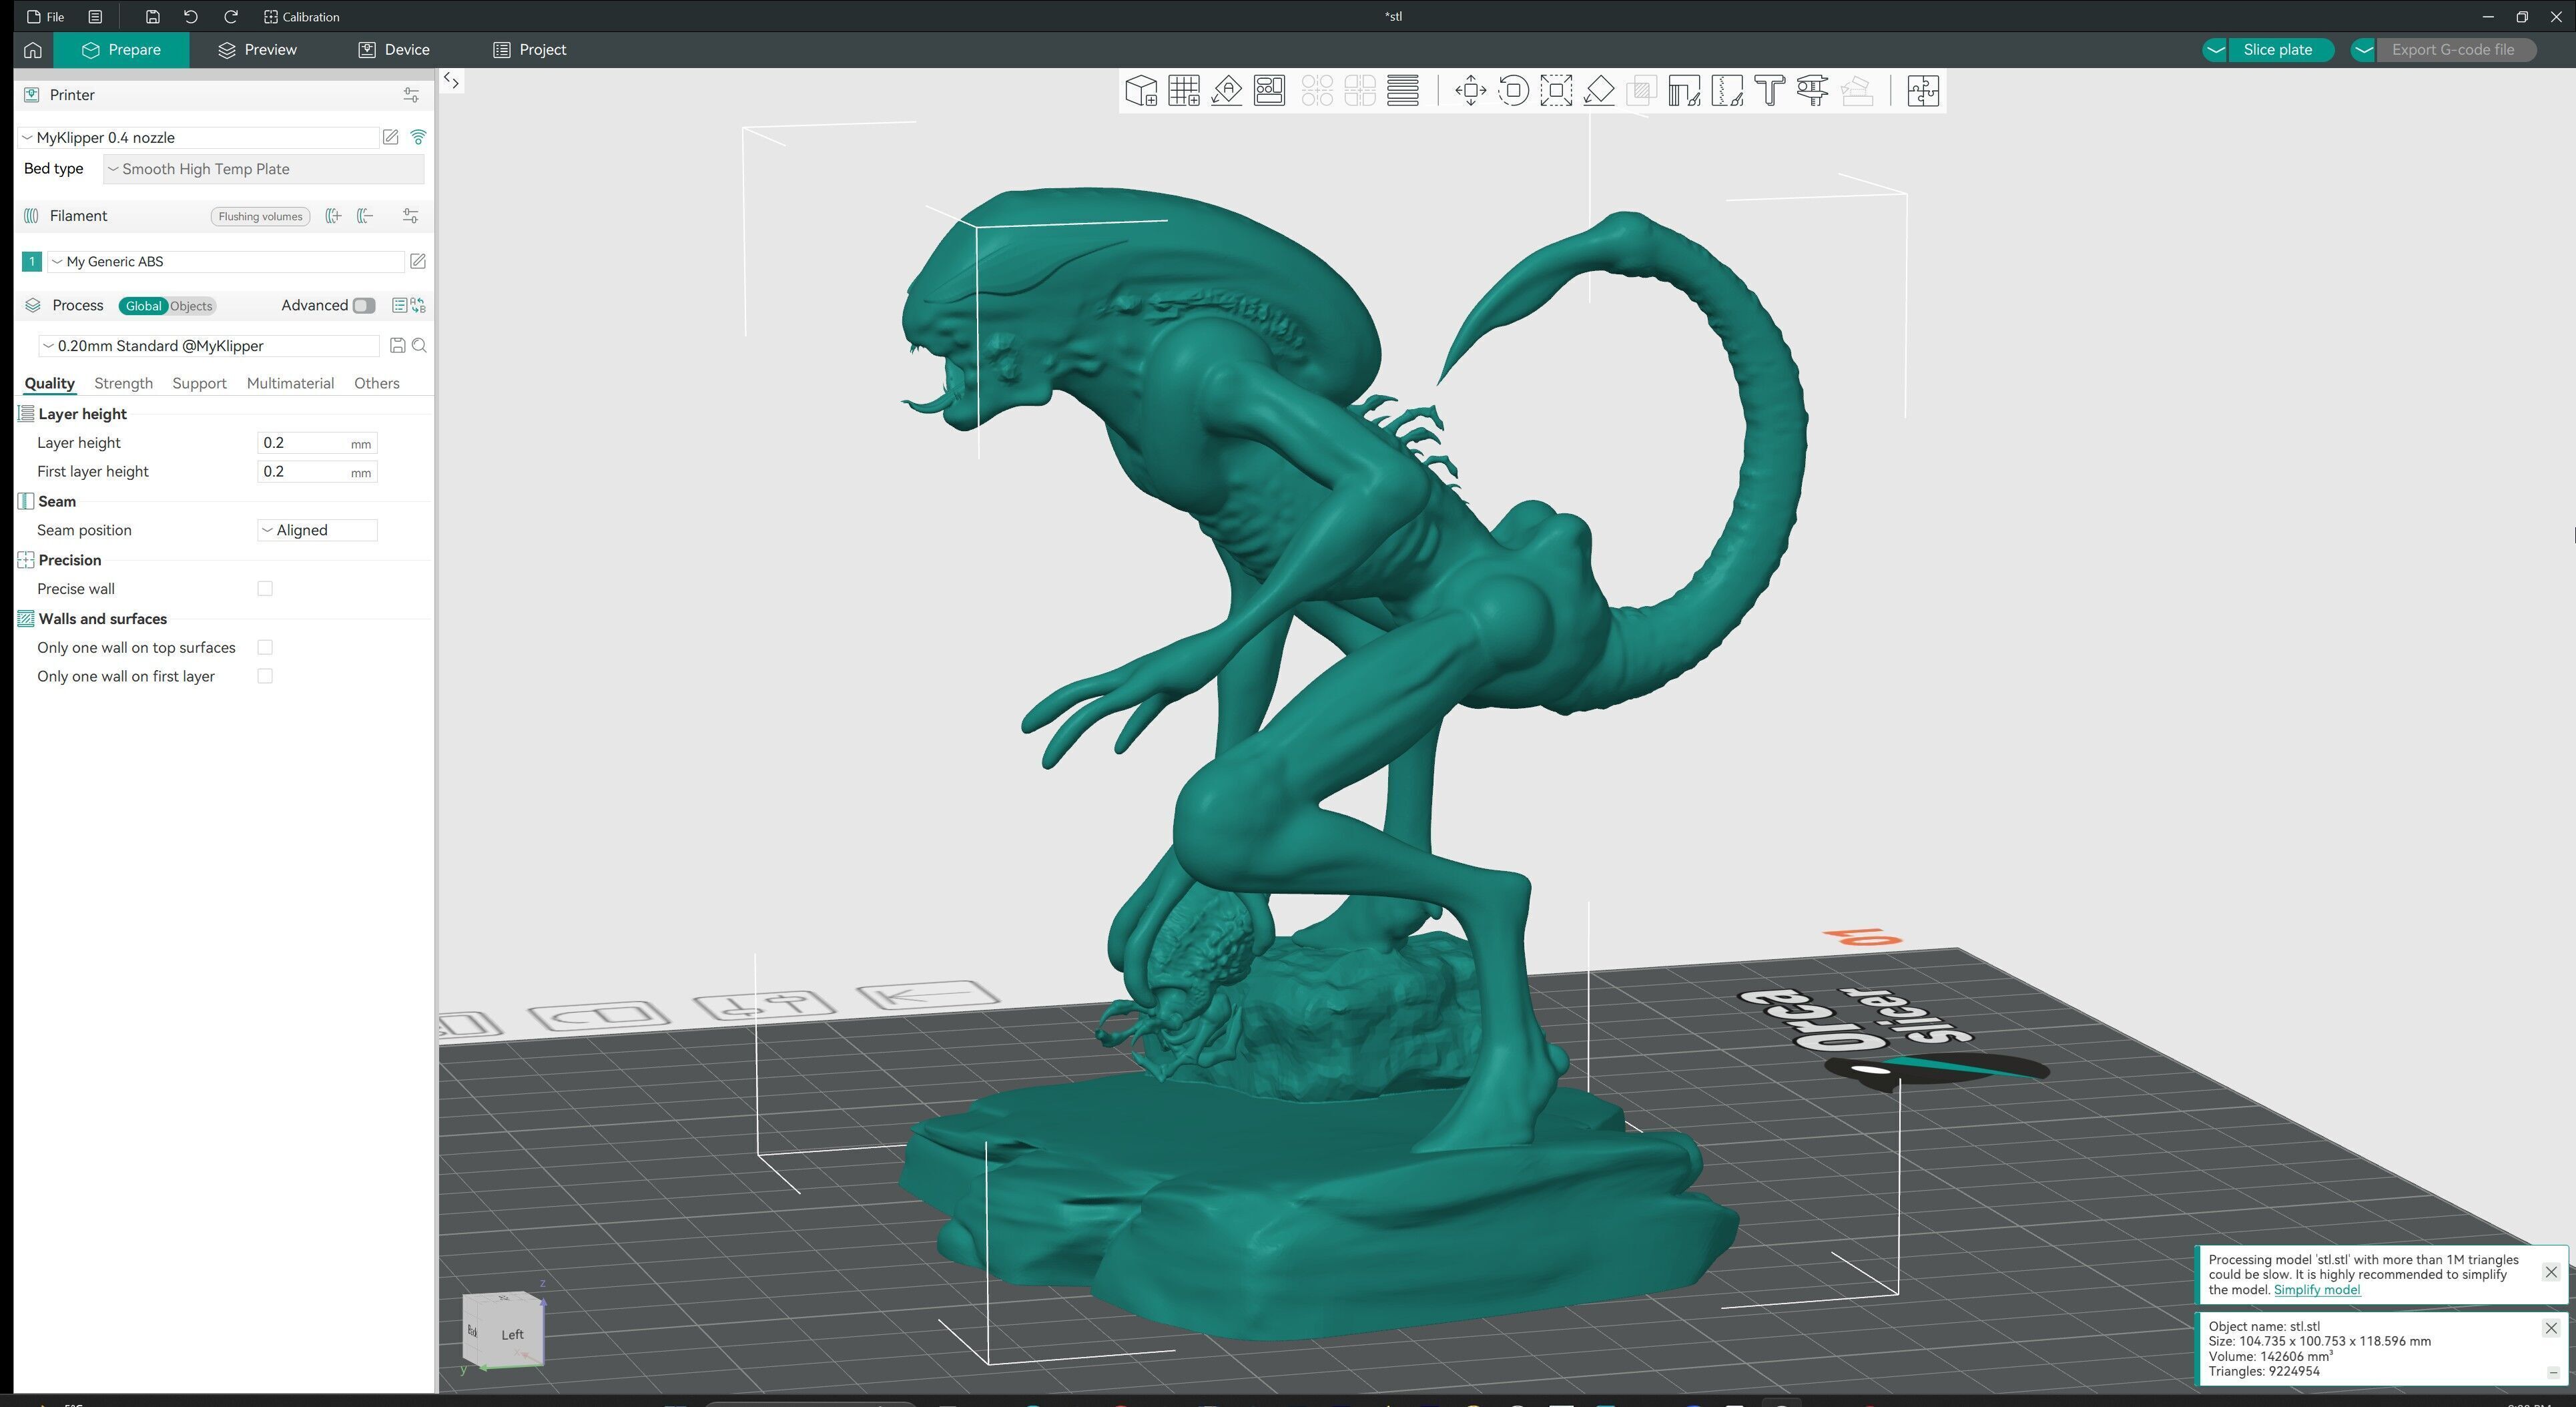Open the Support settings tab

click(199, 384)
